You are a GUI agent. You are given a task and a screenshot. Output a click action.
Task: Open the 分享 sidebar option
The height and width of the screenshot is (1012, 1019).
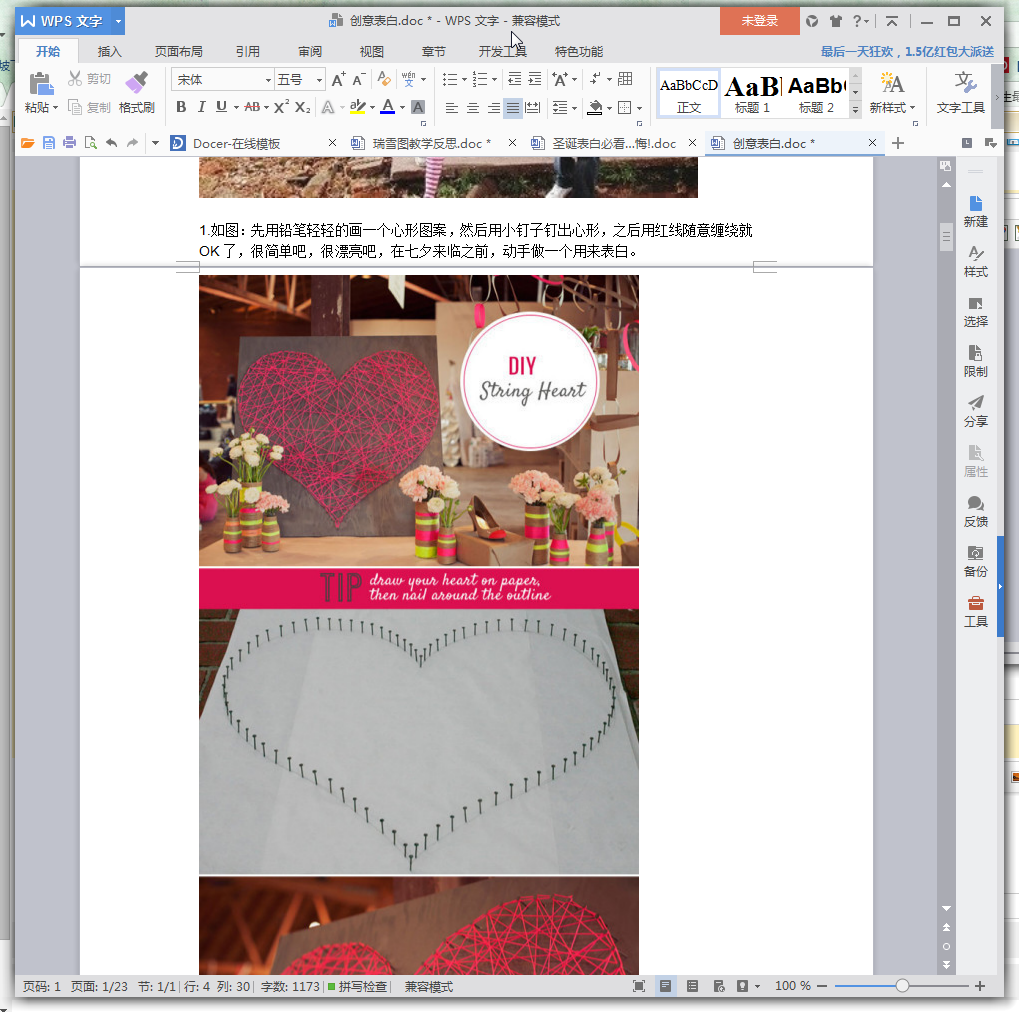975,411
